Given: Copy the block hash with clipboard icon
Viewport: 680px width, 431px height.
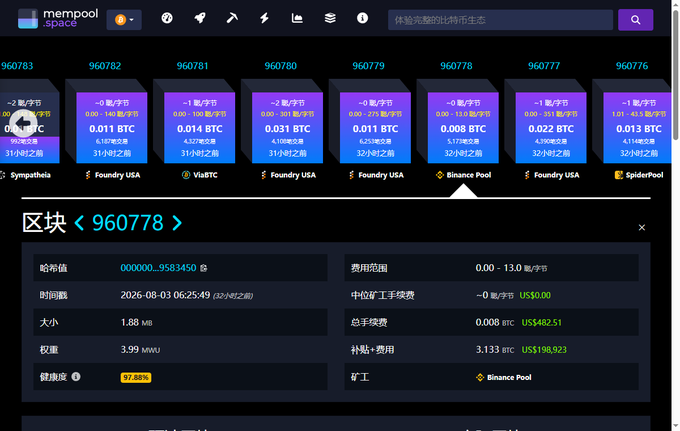Looking at the screenshot, I should 203,268.
